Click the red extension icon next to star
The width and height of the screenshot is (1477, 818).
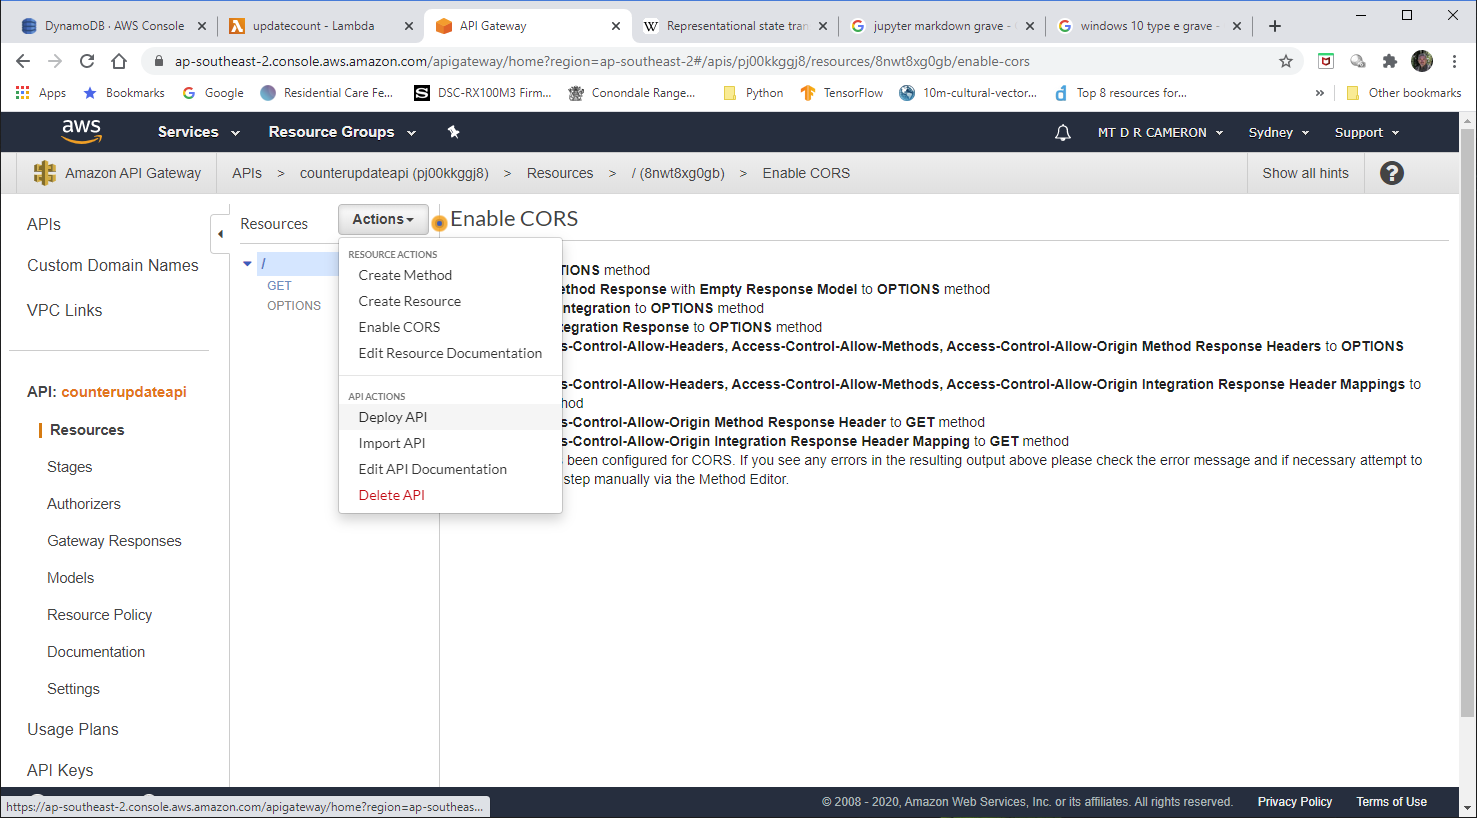pos(1326,61)
